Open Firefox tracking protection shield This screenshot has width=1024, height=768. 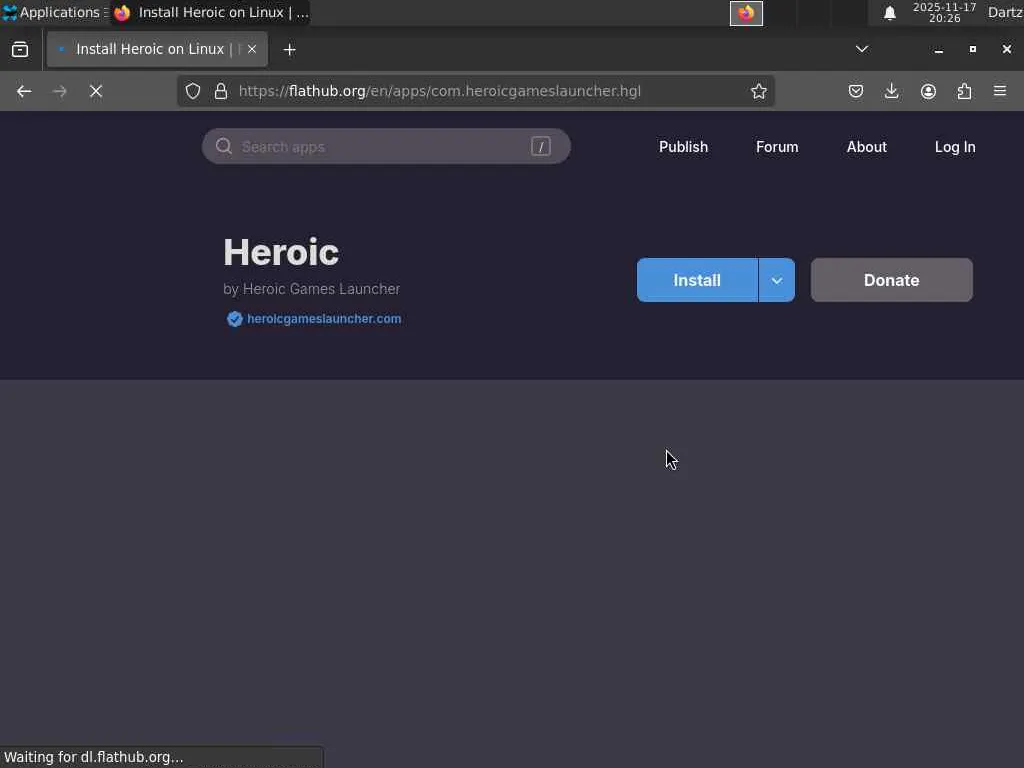(193, 91)
